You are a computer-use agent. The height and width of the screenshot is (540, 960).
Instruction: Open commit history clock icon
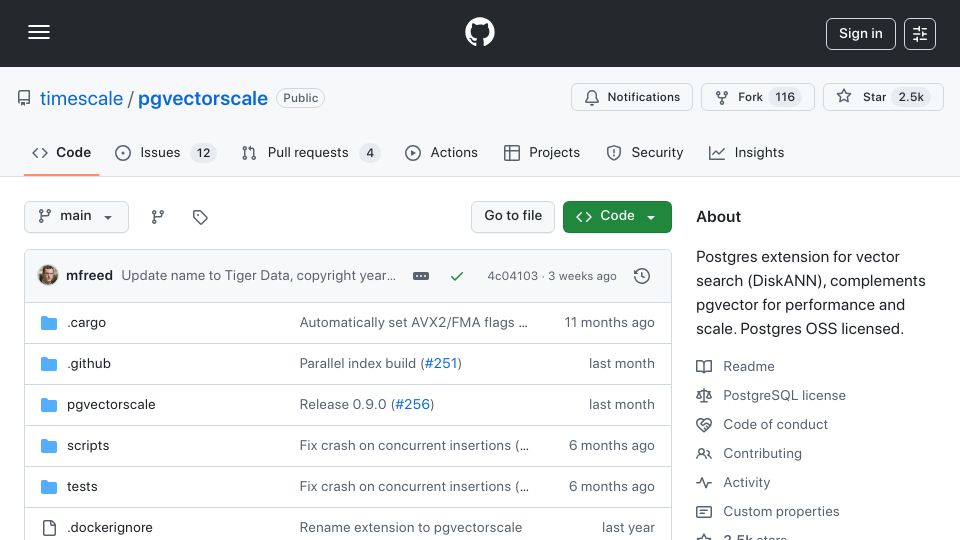tap(642, 276)
